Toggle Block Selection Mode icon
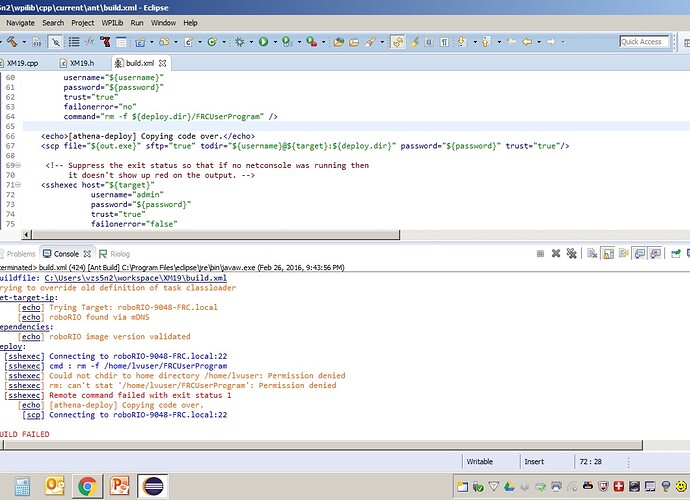 429,42
